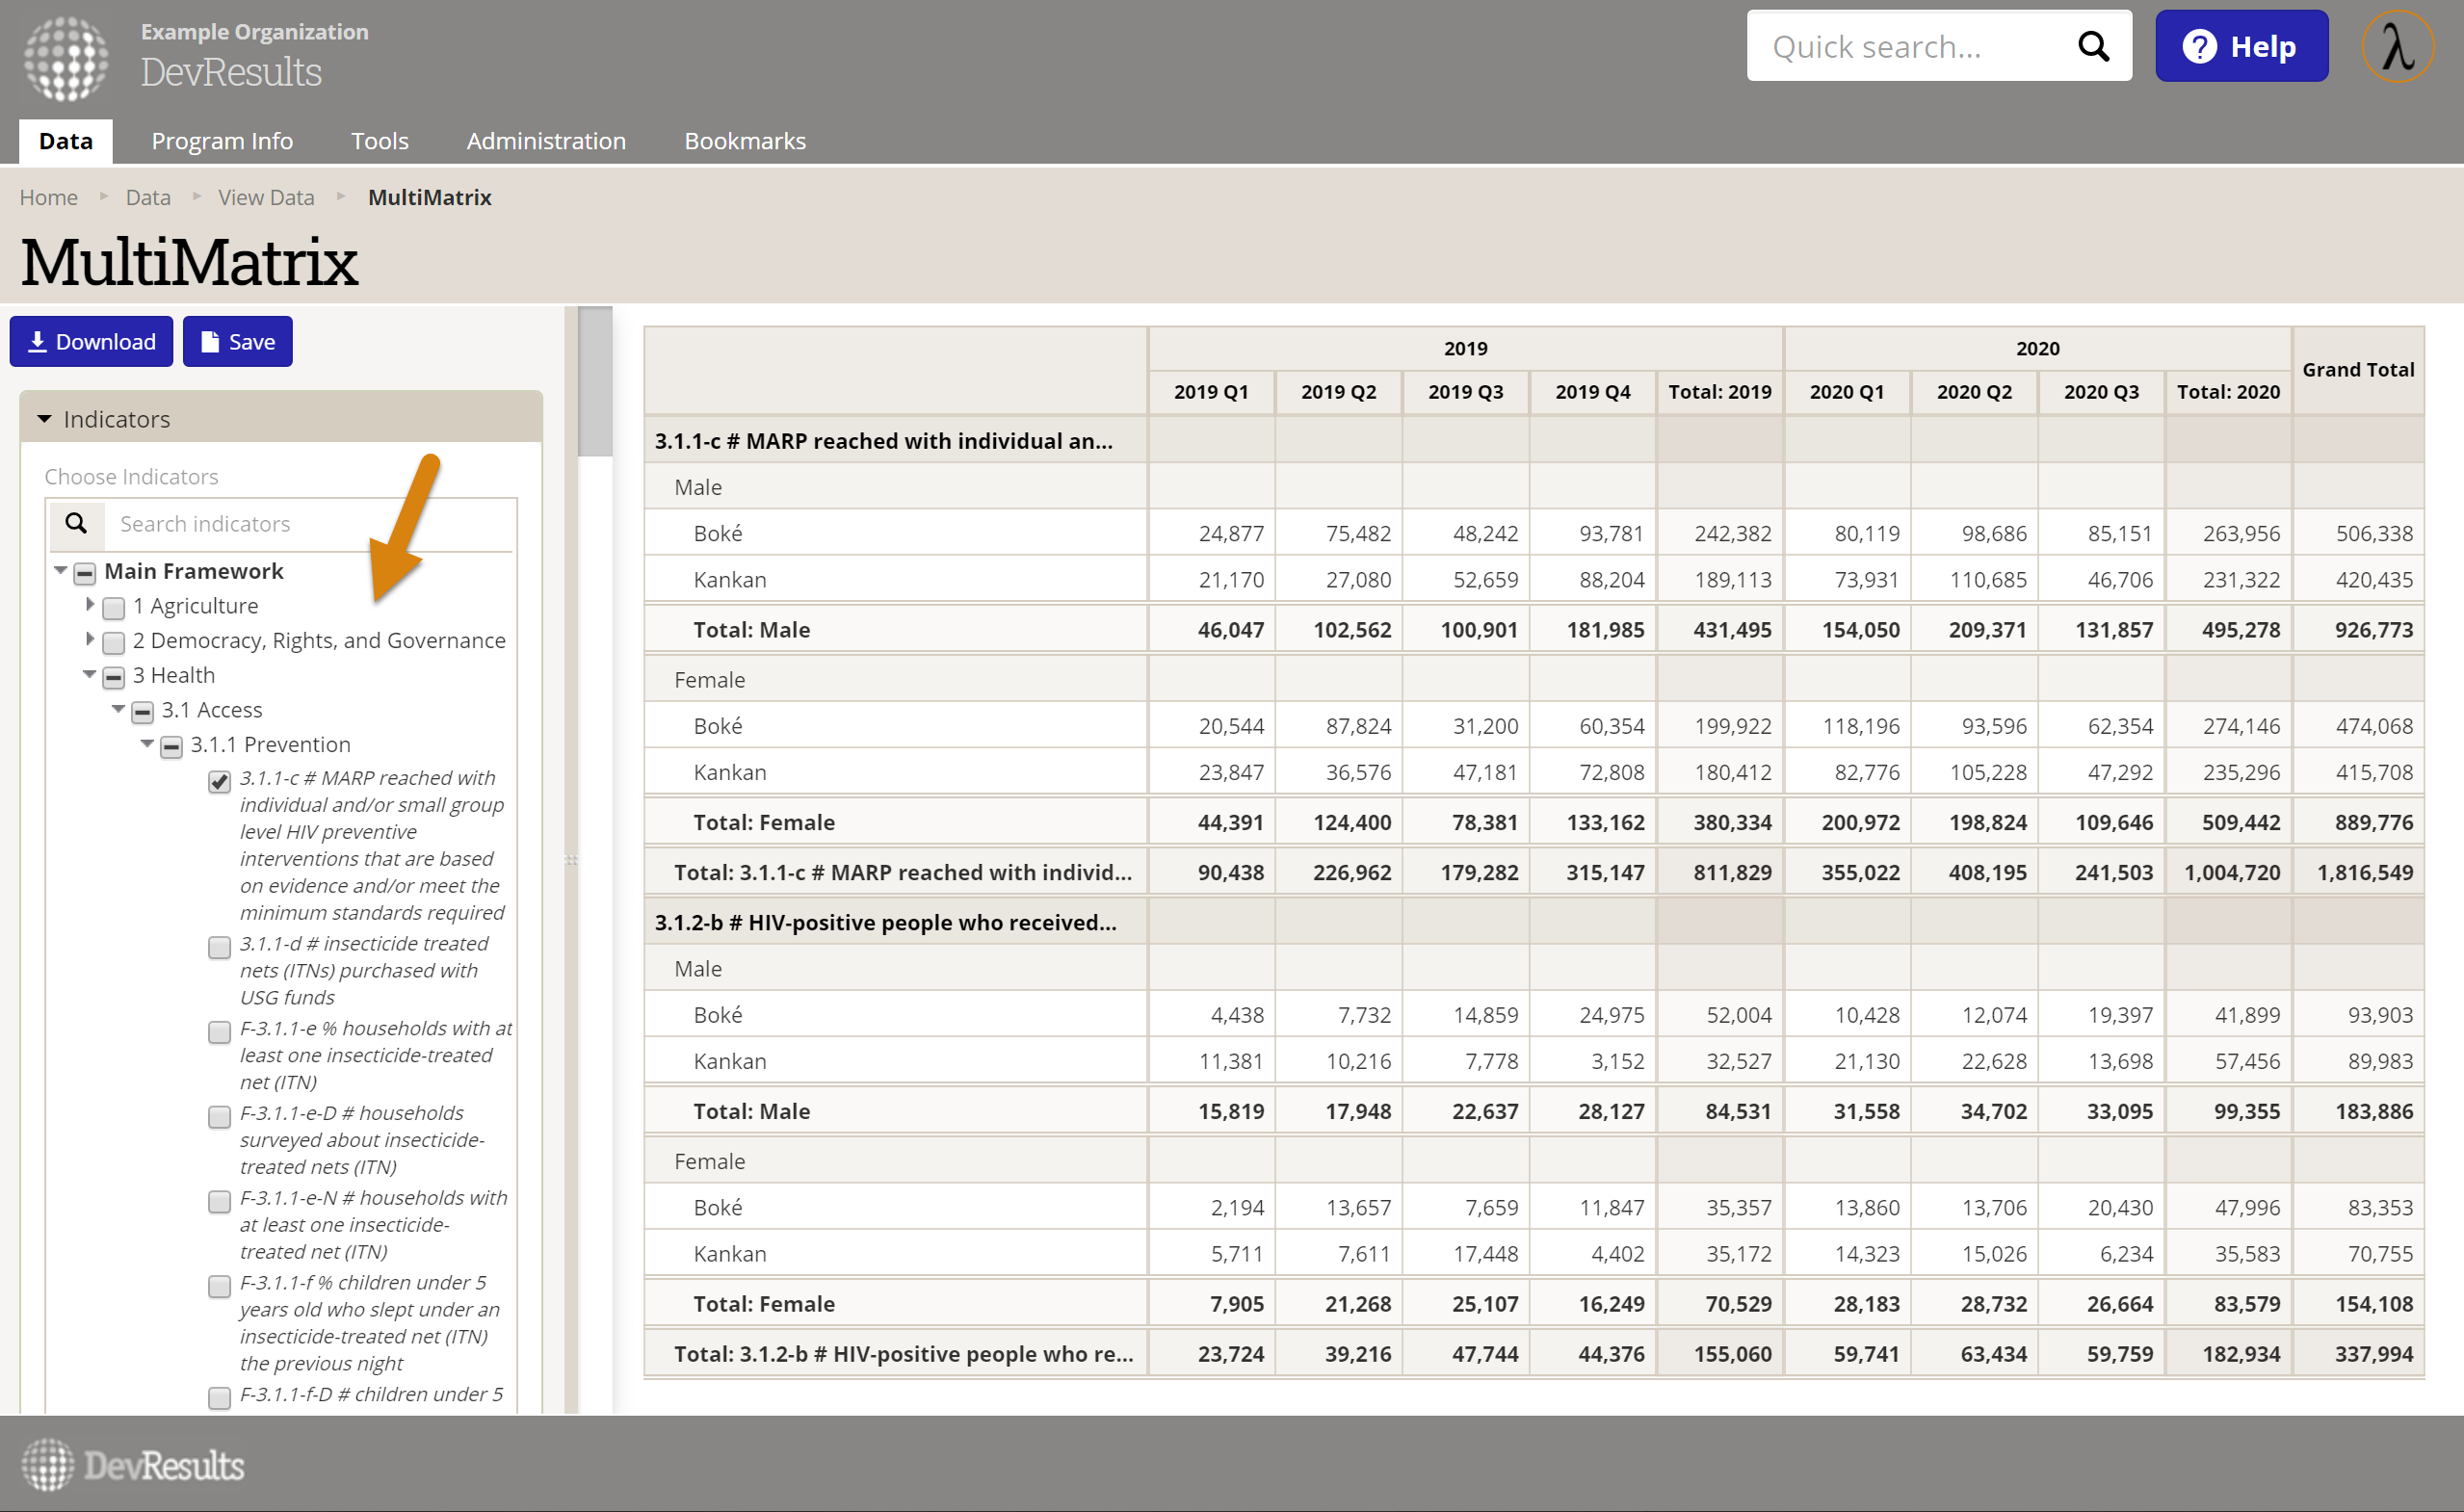The image size is (2464, 1512).
Task: Check the 2 Democracy, Rights, and Governance checkbox
Action: tap(114, 642)
